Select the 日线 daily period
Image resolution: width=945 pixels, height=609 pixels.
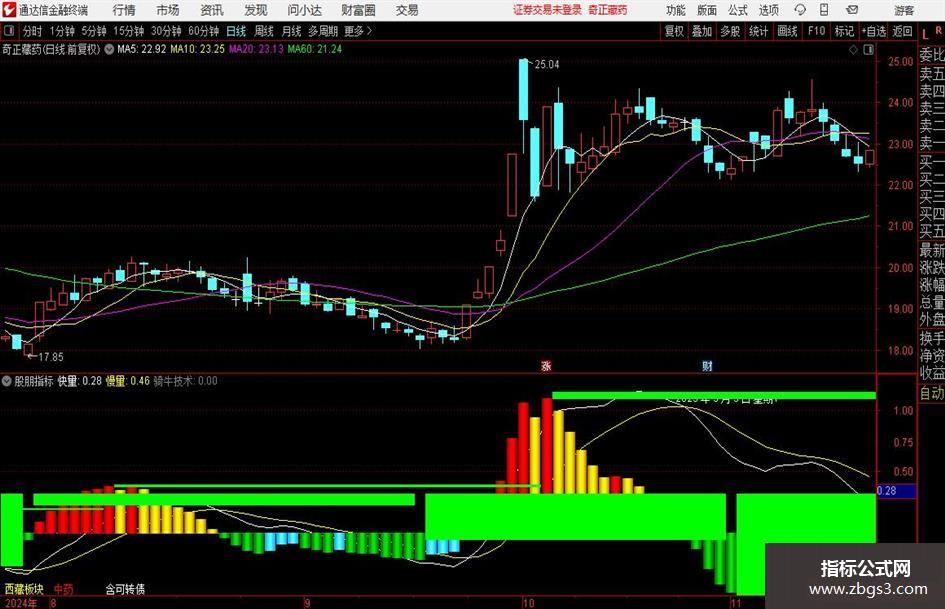pos(236,31)
